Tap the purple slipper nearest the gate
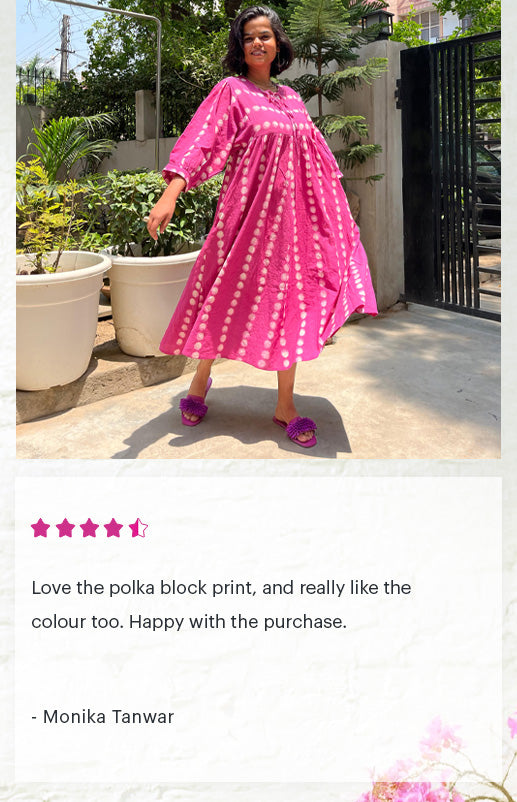This screenshot has width=517, height=802. point(297,431)
